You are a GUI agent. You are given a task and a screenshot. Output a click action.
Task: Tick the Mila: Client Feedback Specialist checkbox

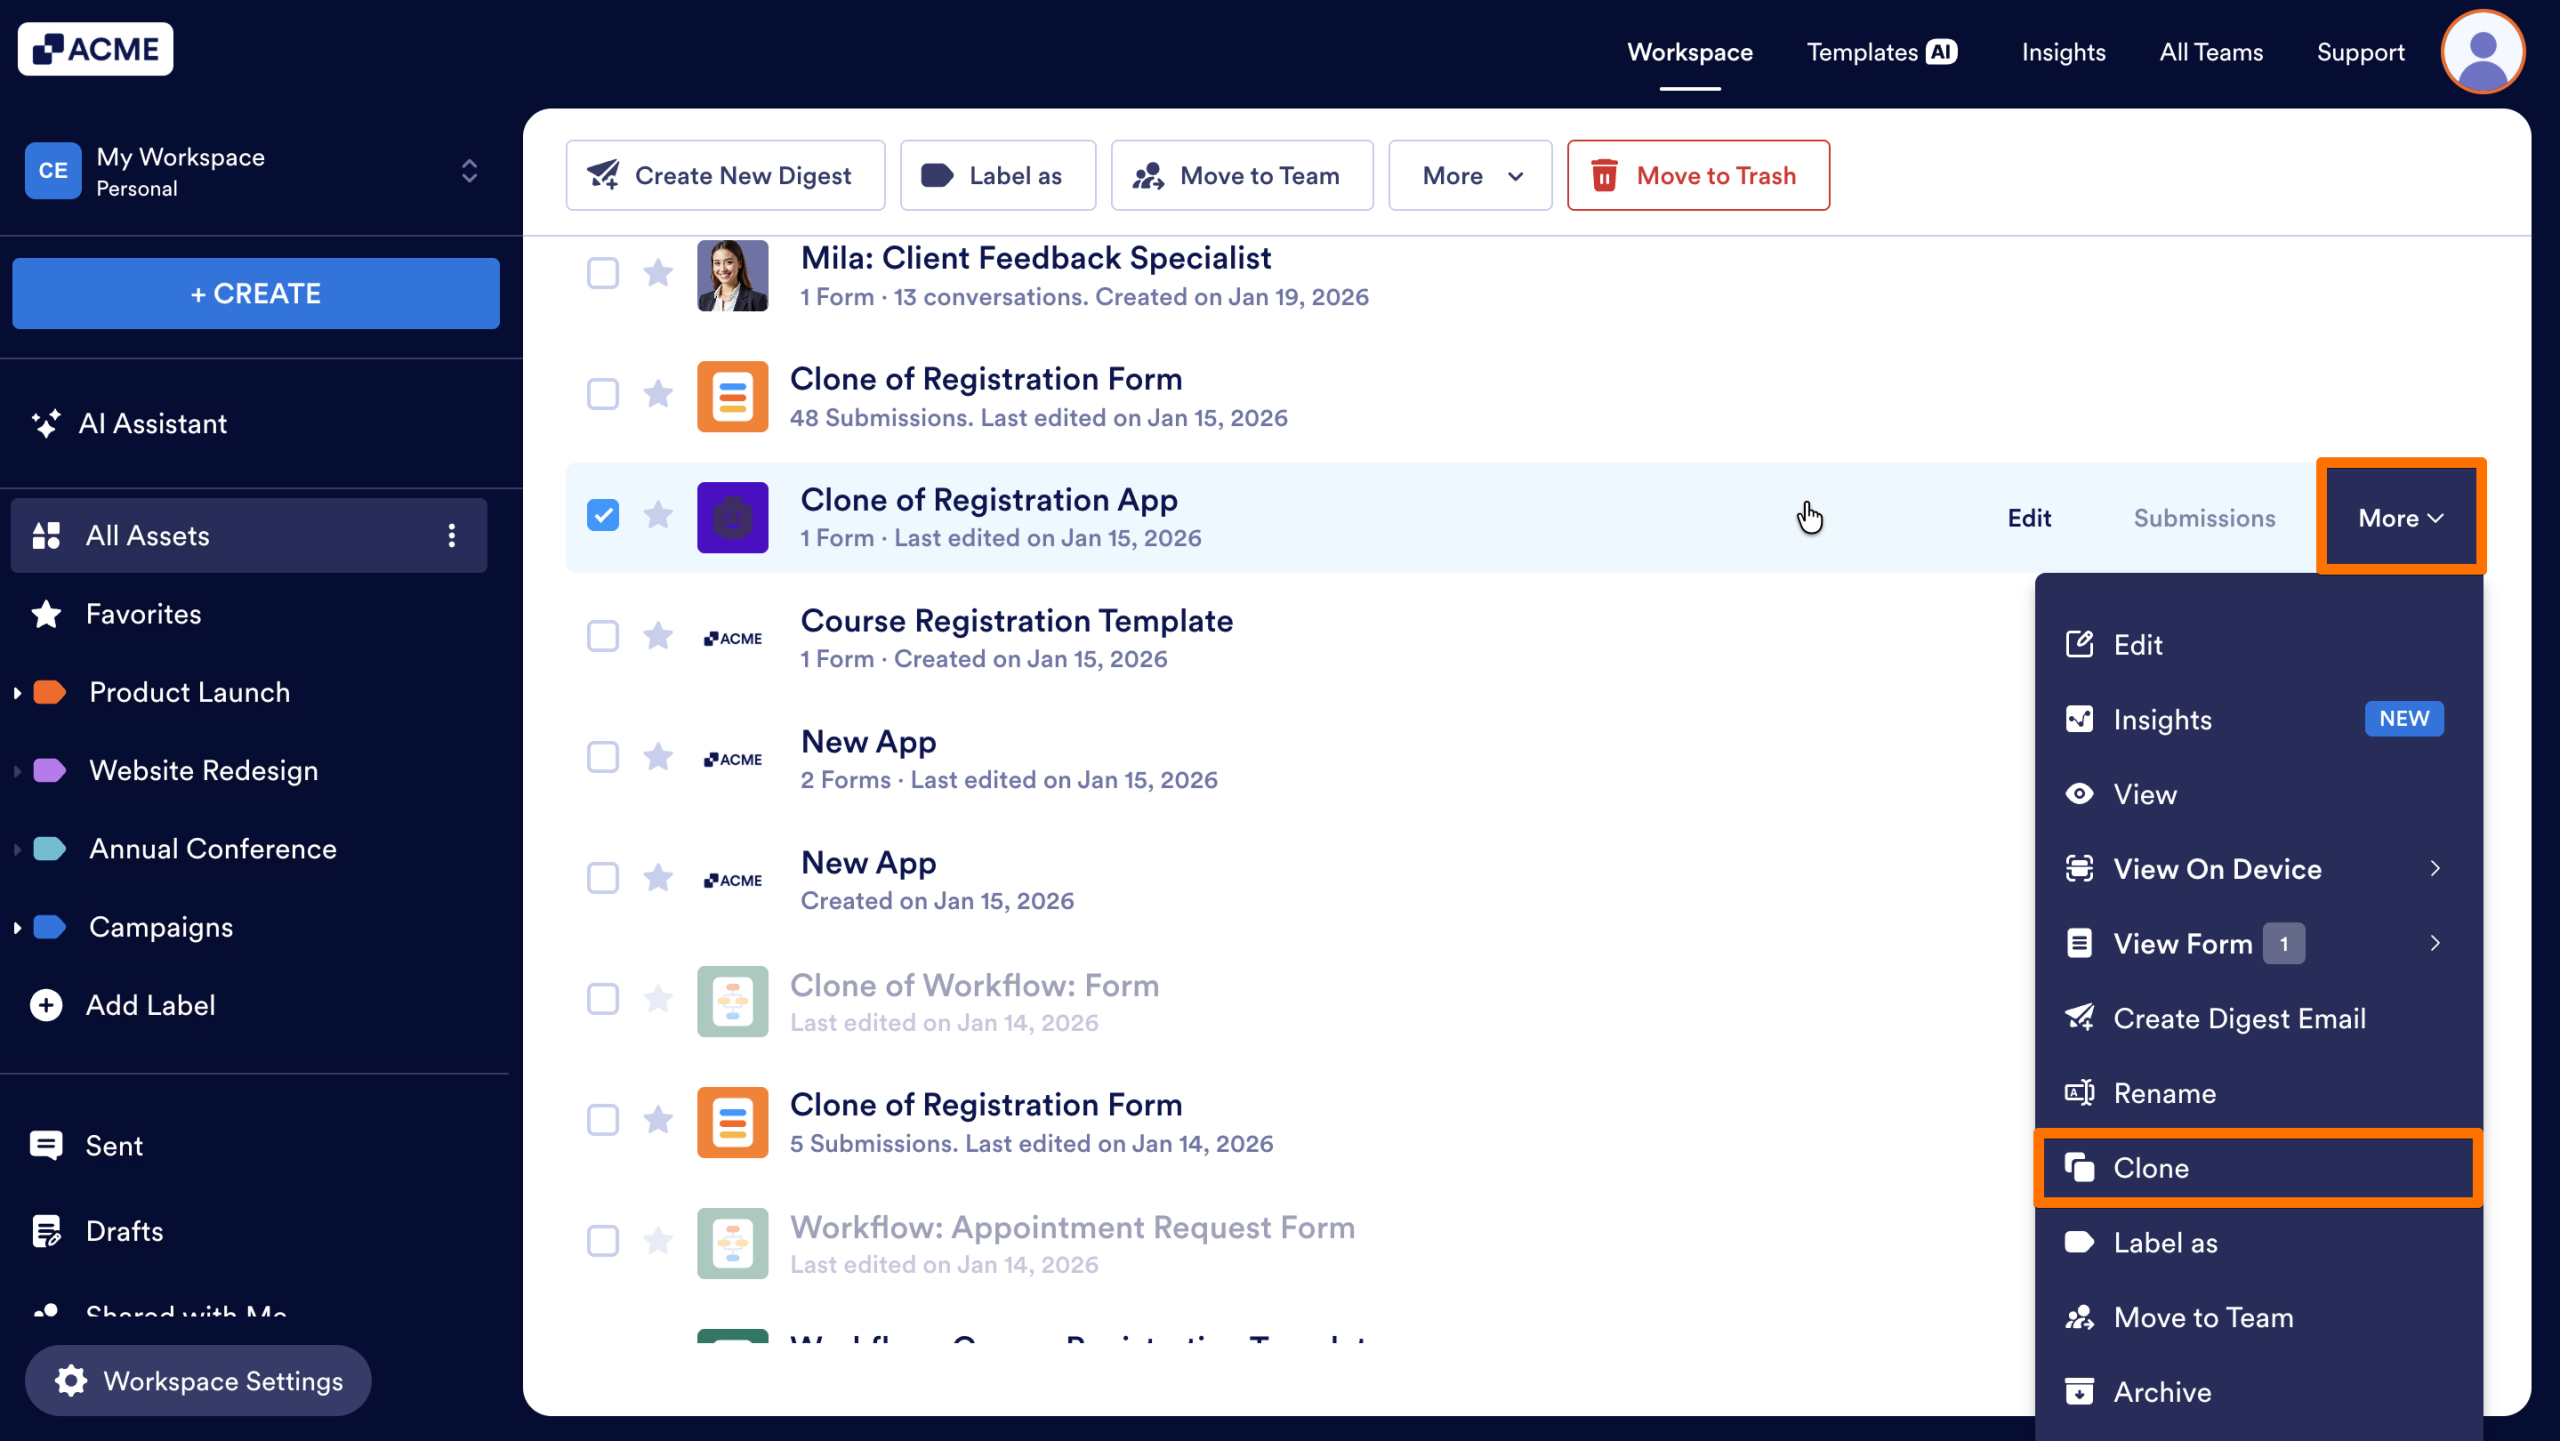[603, 272]
